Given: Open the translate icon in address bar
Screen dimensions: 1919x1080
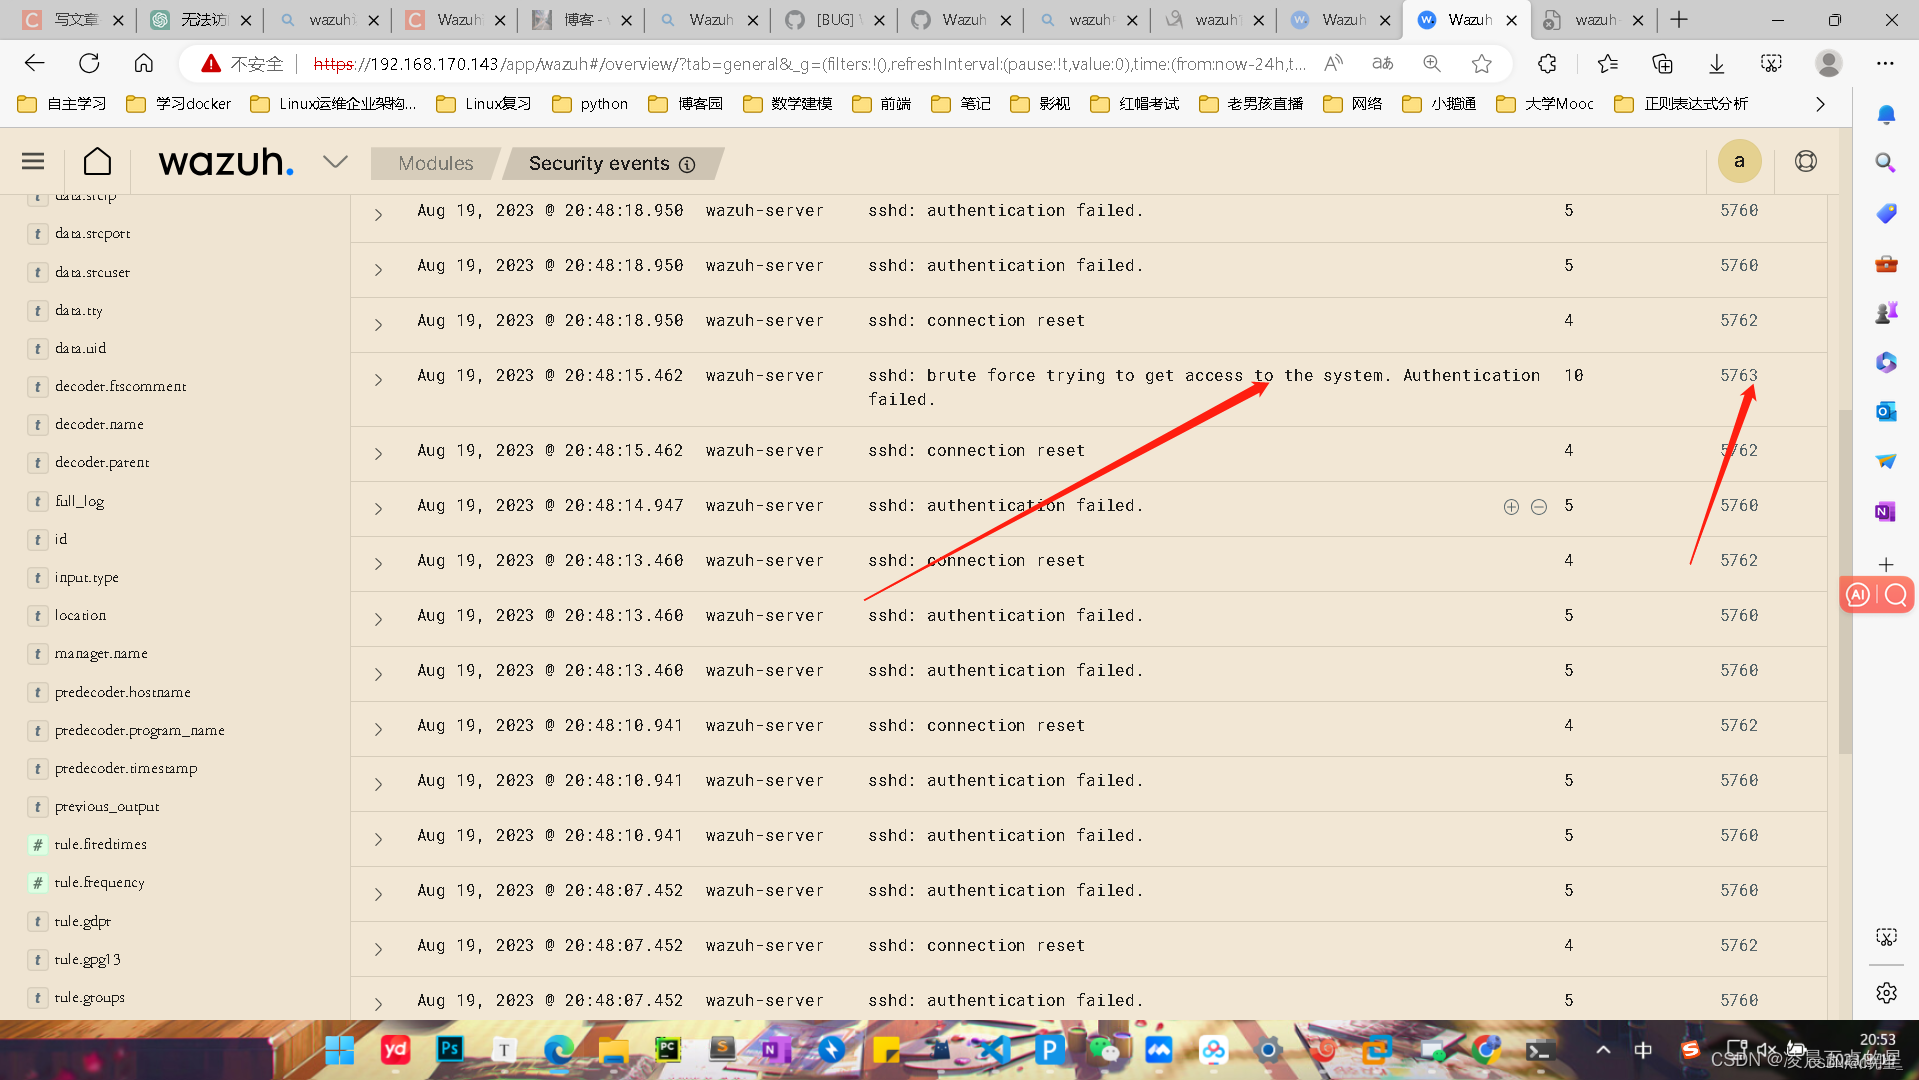Looking at the screenshot, I should coord(1383,63).
